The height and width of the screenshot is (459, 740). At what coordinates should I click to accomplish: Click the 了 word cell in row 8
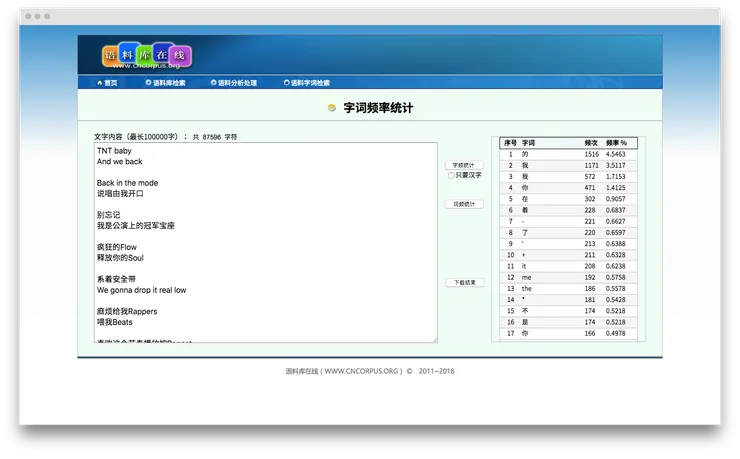pos(525,233)
